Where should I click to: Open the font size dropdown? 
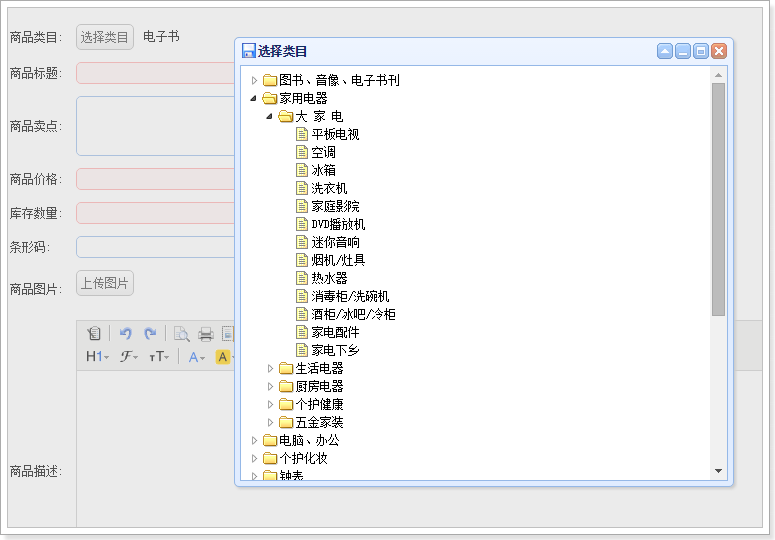tap(159, 356)
